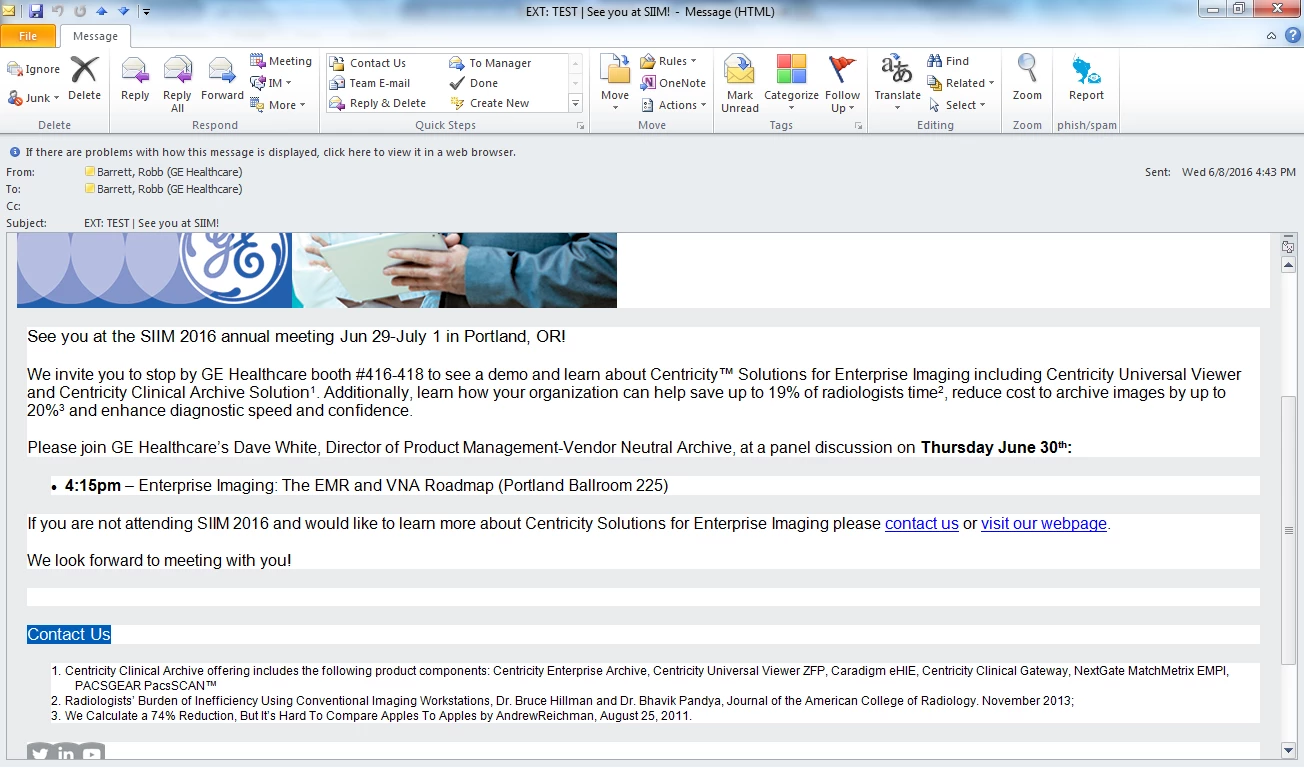Click the view in browser info bar
Image resolution: width=1304 pixels, height=768 pixels.
[270, 152]
